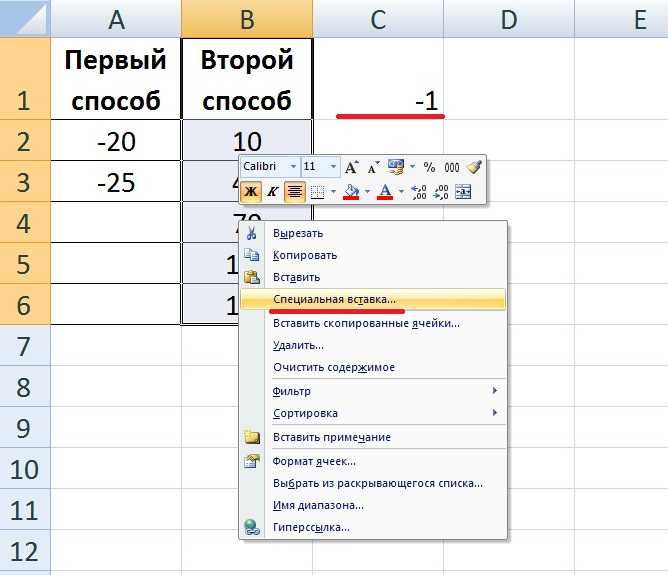Click the globe Hyperlink icon

252,527
